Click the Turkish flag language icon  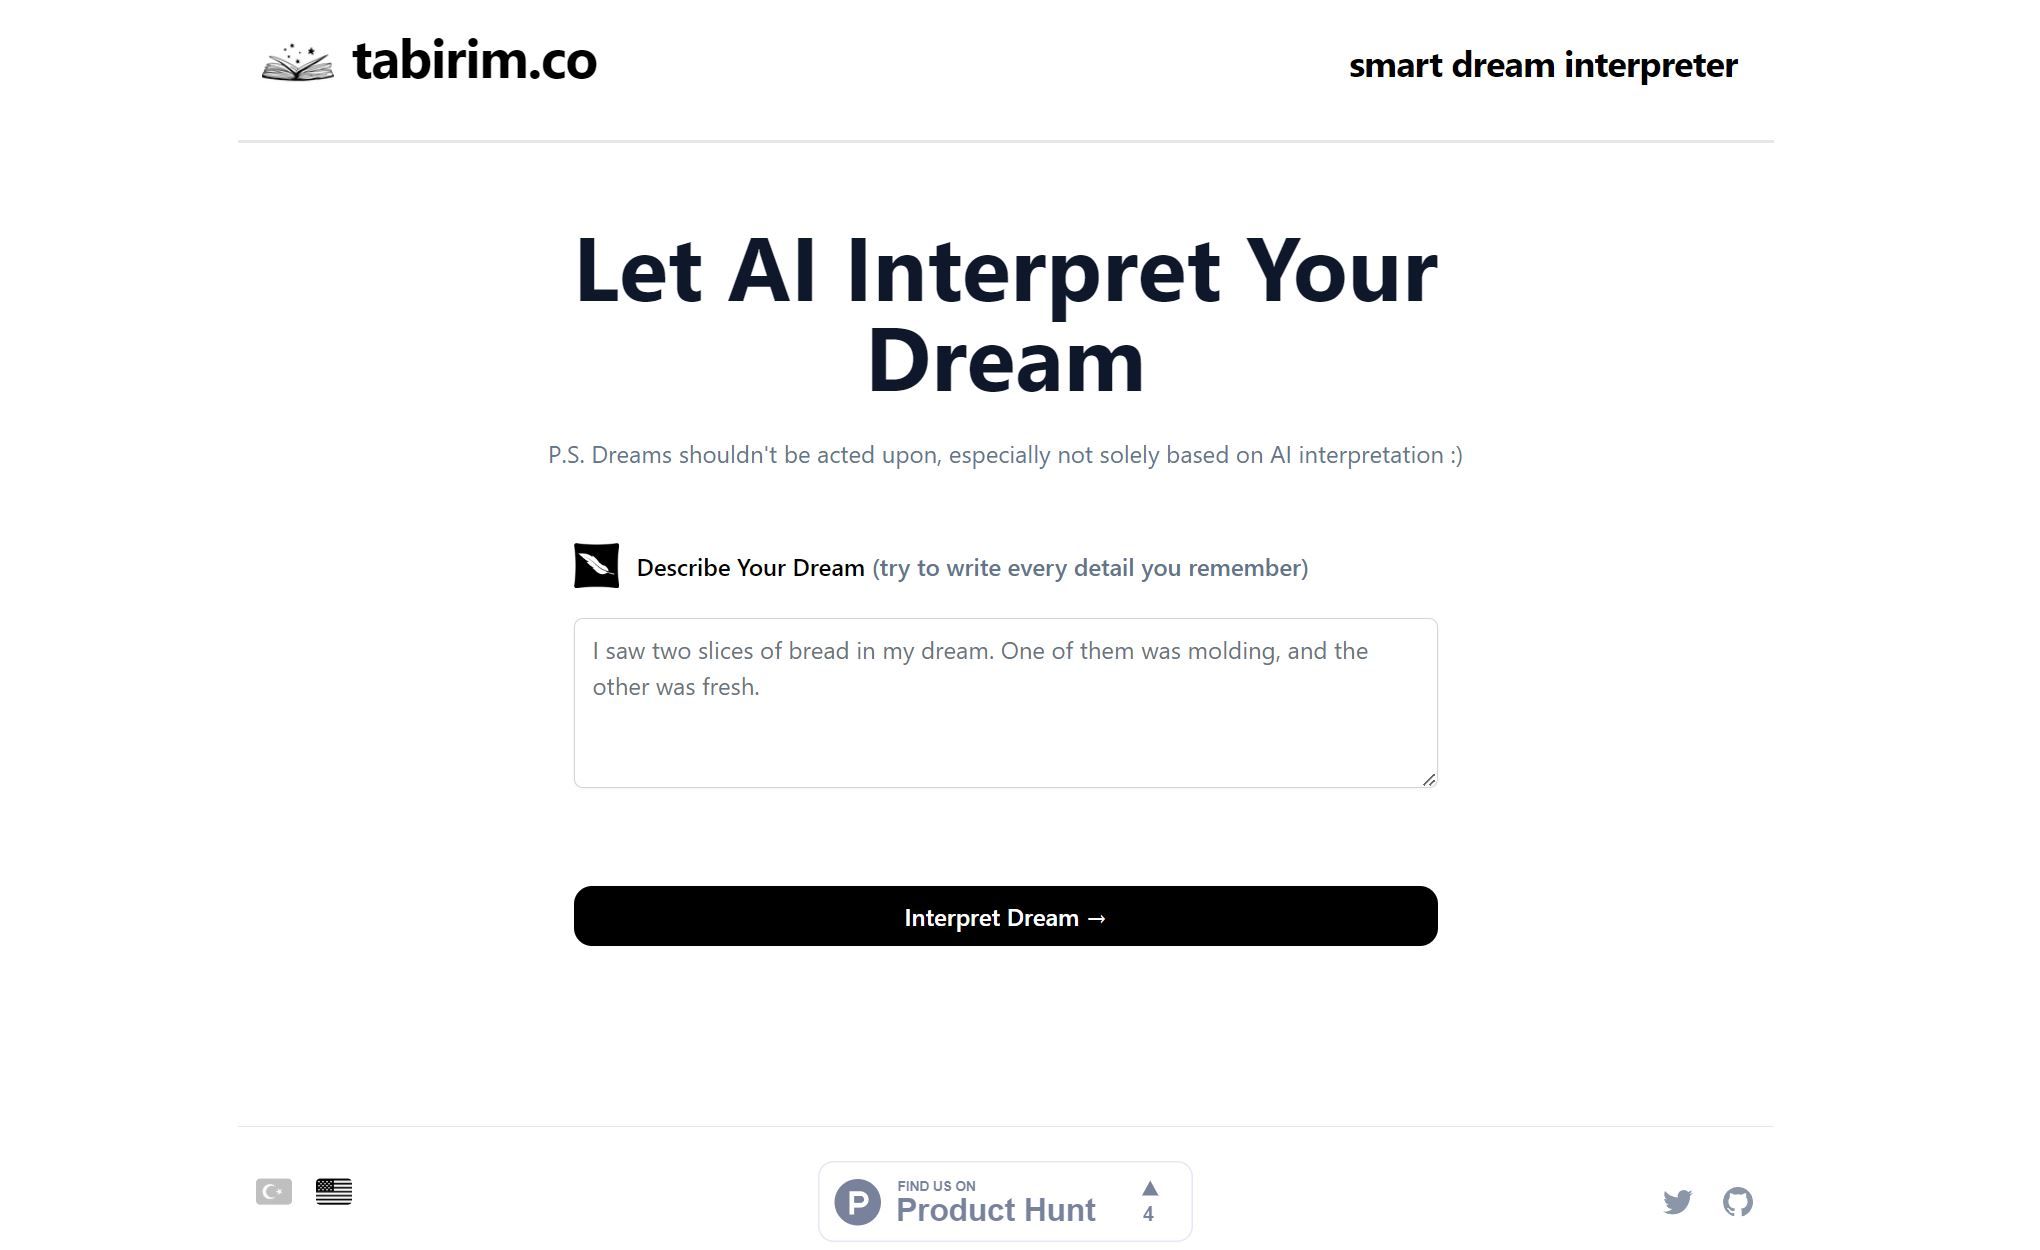272,1192
